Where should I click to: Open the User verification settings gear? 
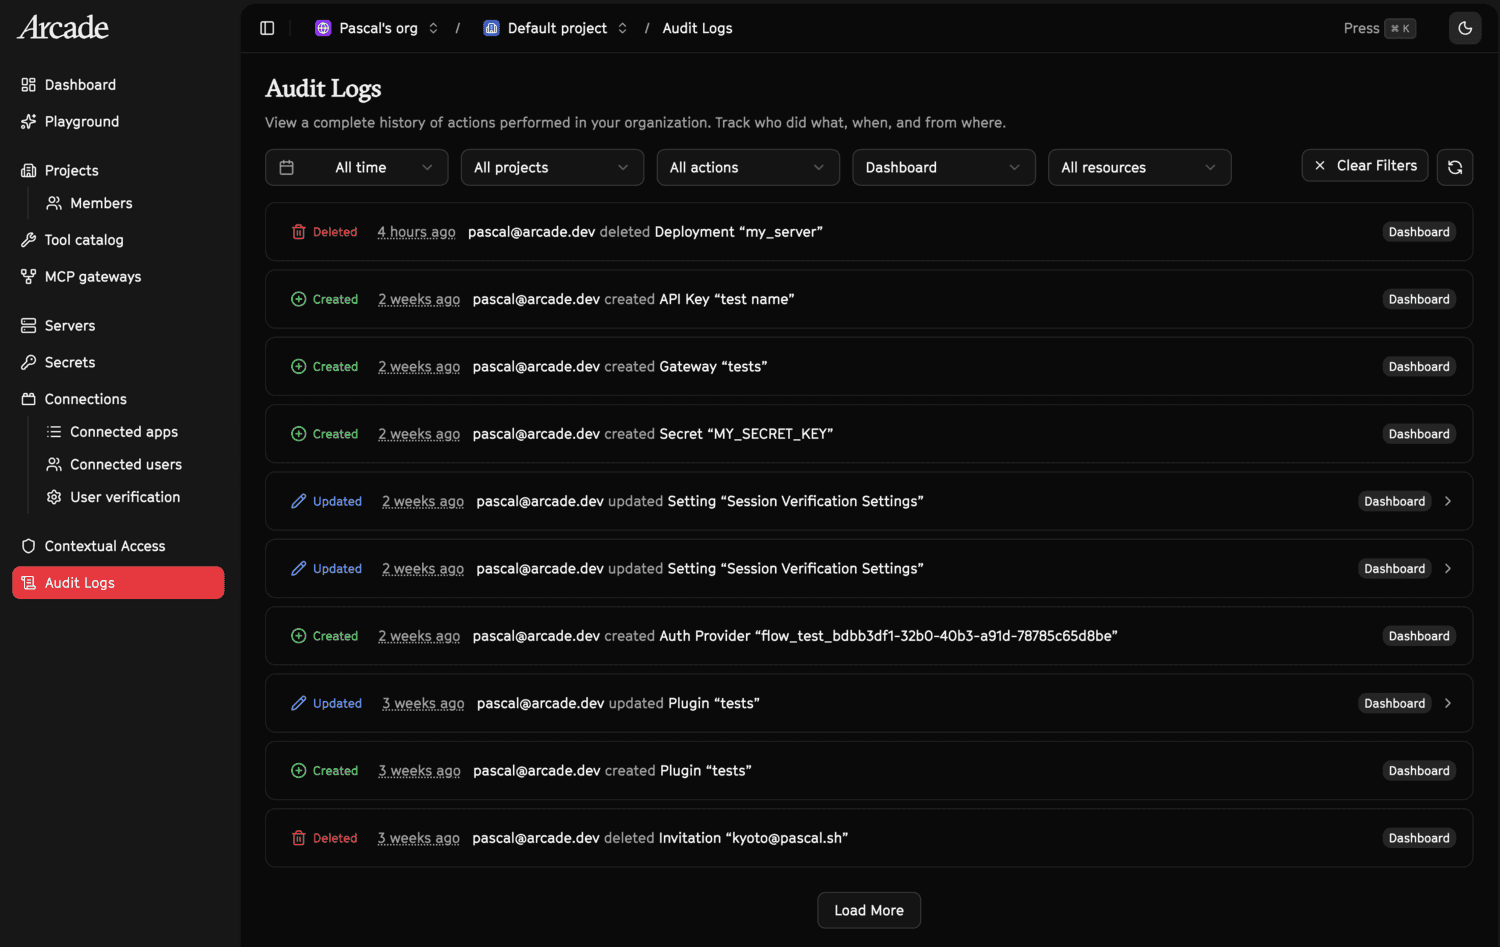[53, 497]
